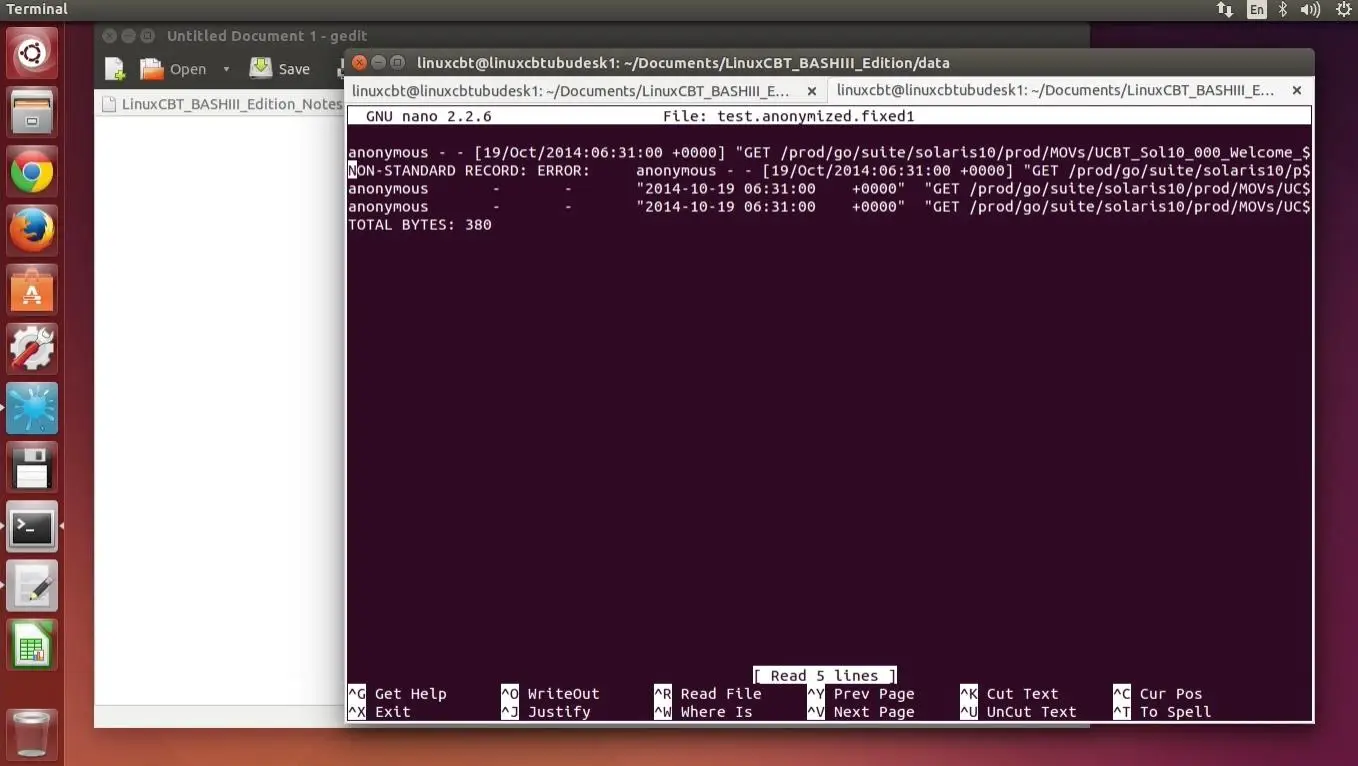Click the '^C Cur Pos' nano shortcut
This screenshot has width=1358, height=766.
click(x=1158, y=694)
